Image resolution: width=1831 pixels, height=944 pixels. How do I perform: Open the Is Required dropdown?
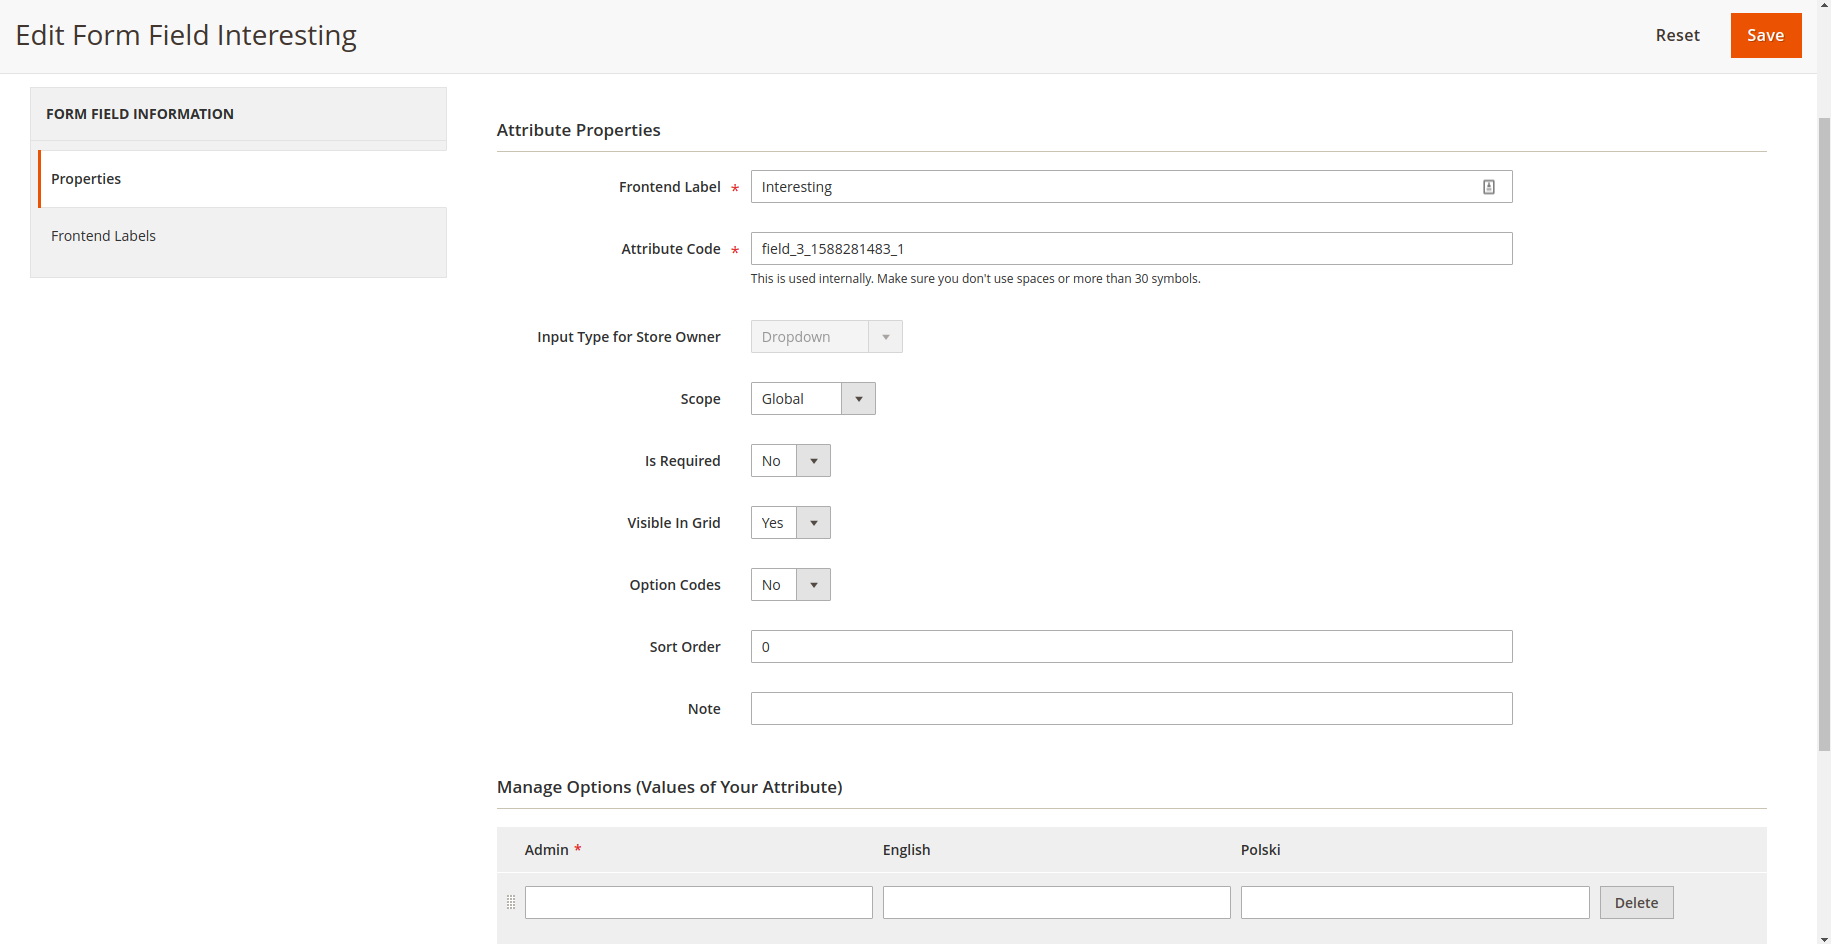[790, 461]
